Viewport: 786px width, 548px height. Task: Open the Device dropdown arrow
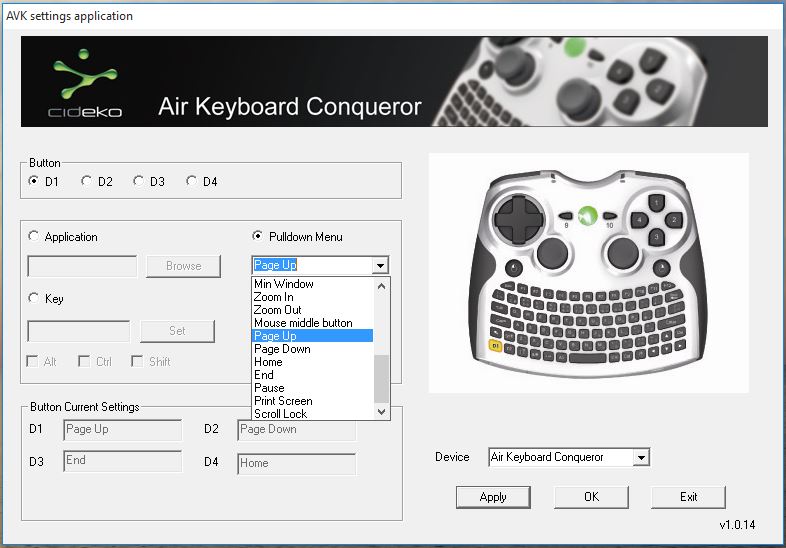pos(641,457)
